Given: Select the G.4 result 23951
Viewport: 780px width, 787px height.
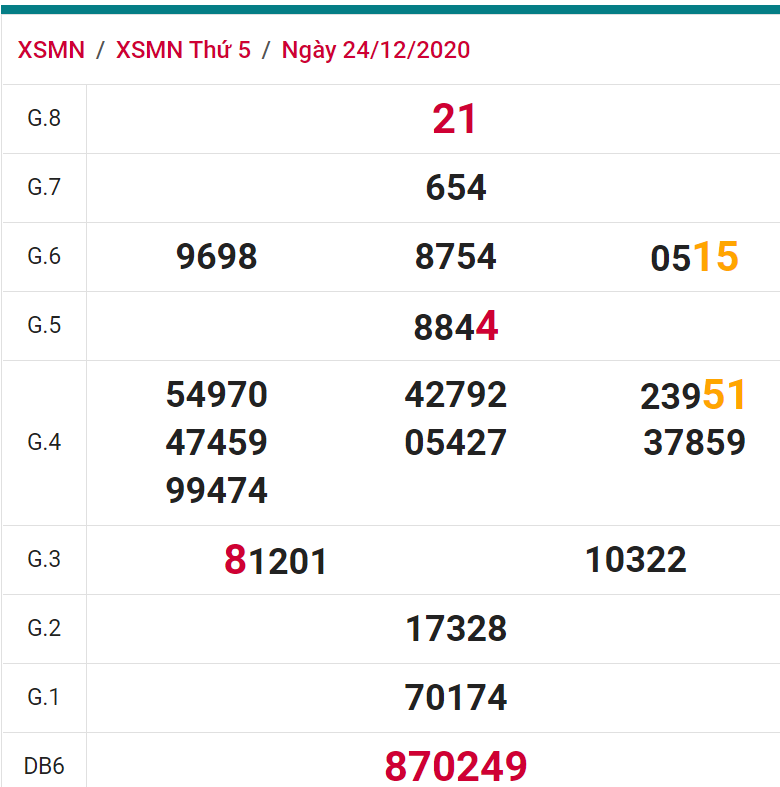Looking at the screenshot, I should coord(694,396).
